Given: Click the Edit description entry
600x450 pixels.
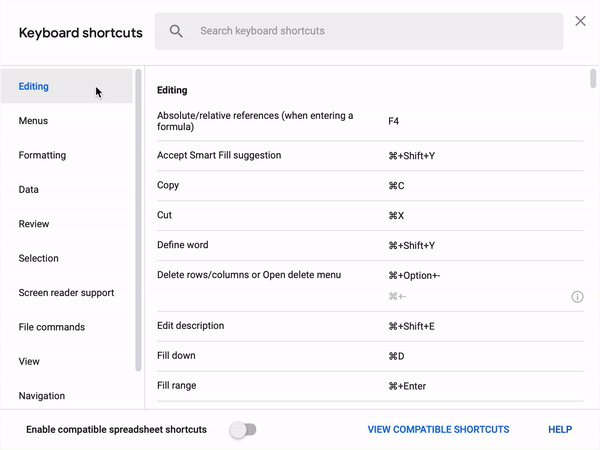Looking at the screenshot, I should [191, 326].
